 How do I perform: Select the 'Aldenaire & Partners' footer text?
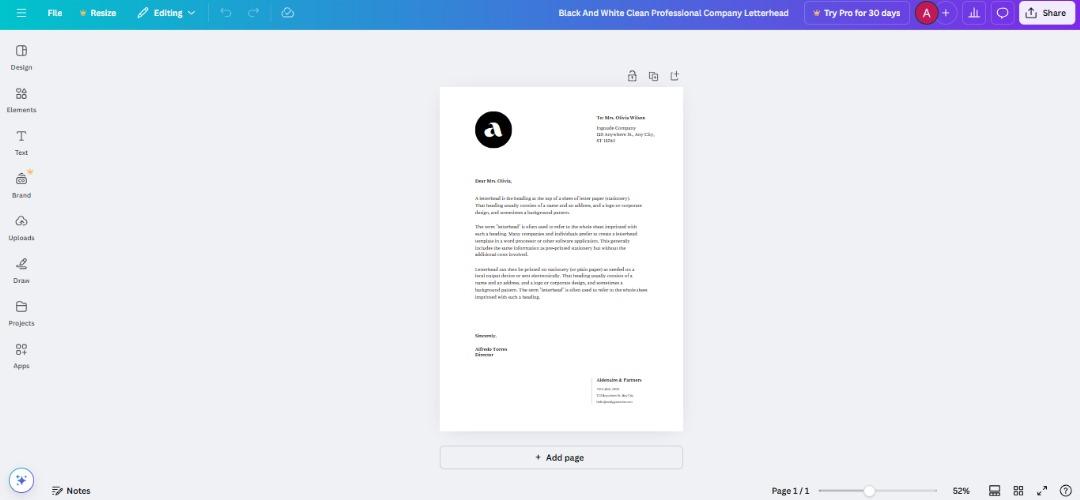point(619,380)
